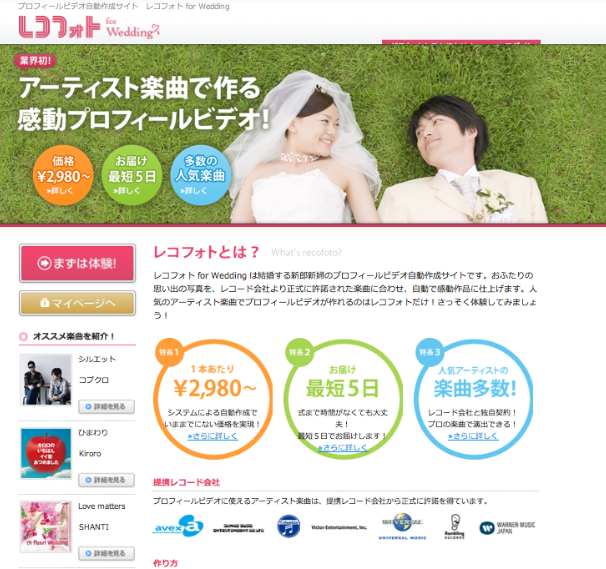Click the Love matters song title
Image resolution: width=606 pixels, height=569 pixels.
tap(102, 506)
